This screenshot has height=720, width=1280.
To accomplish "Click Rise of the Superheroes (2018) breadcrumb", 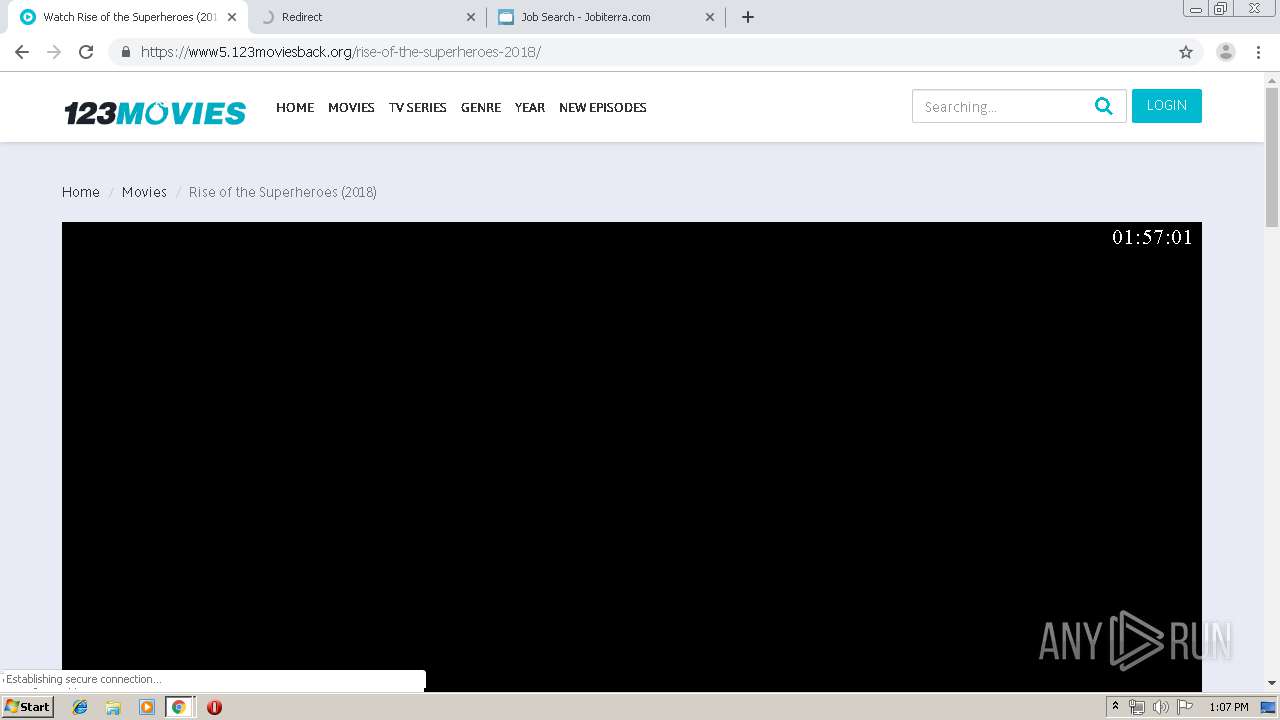I will [x=283, y=192].
